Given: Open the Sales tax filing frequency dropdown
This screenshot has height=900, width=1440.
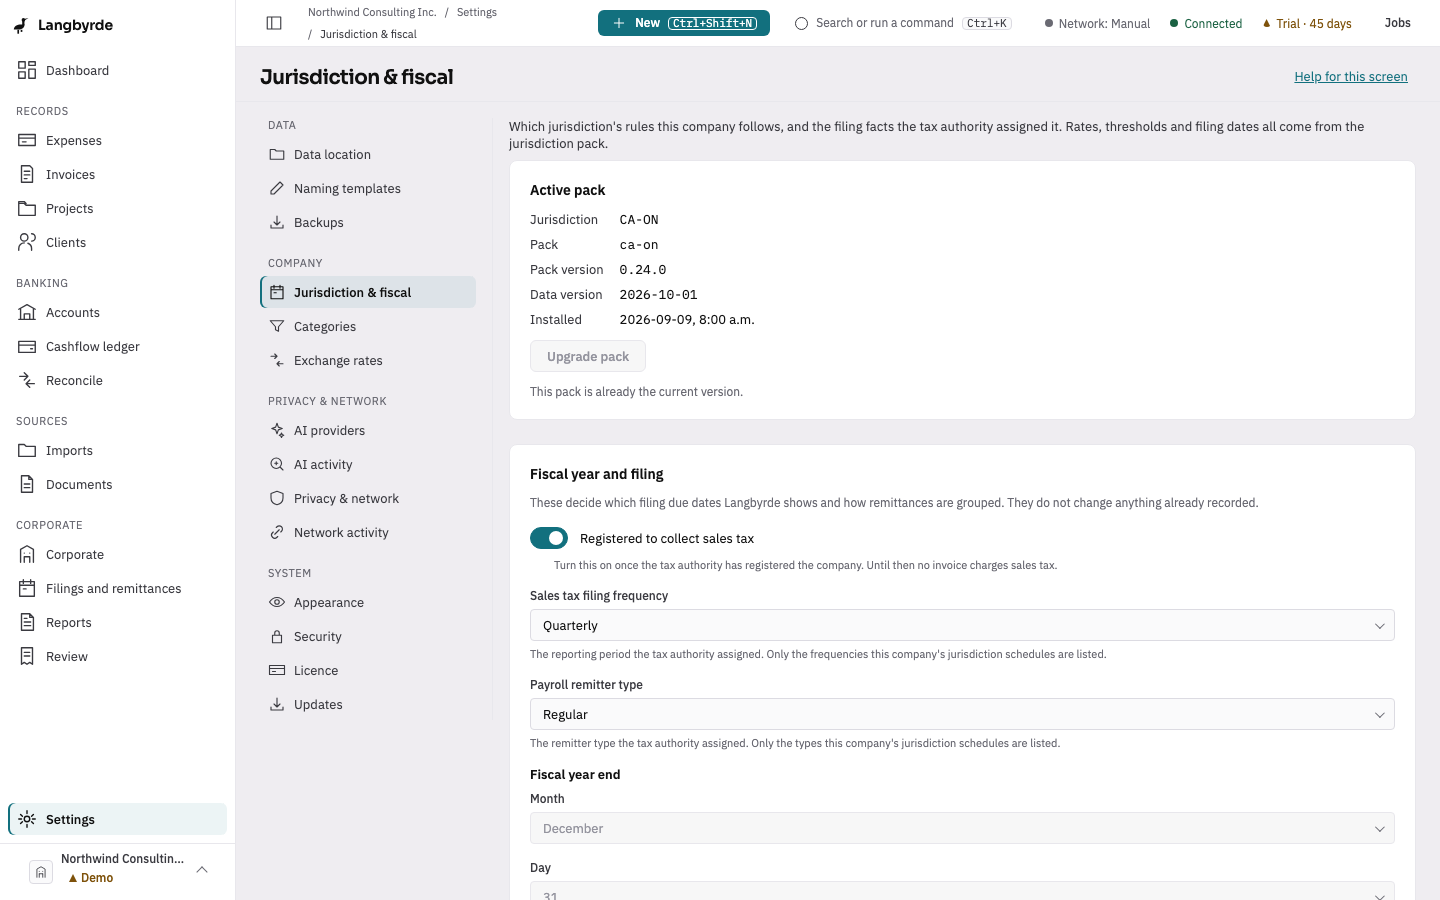Looking at the screenshot, I should click(962, 625).
